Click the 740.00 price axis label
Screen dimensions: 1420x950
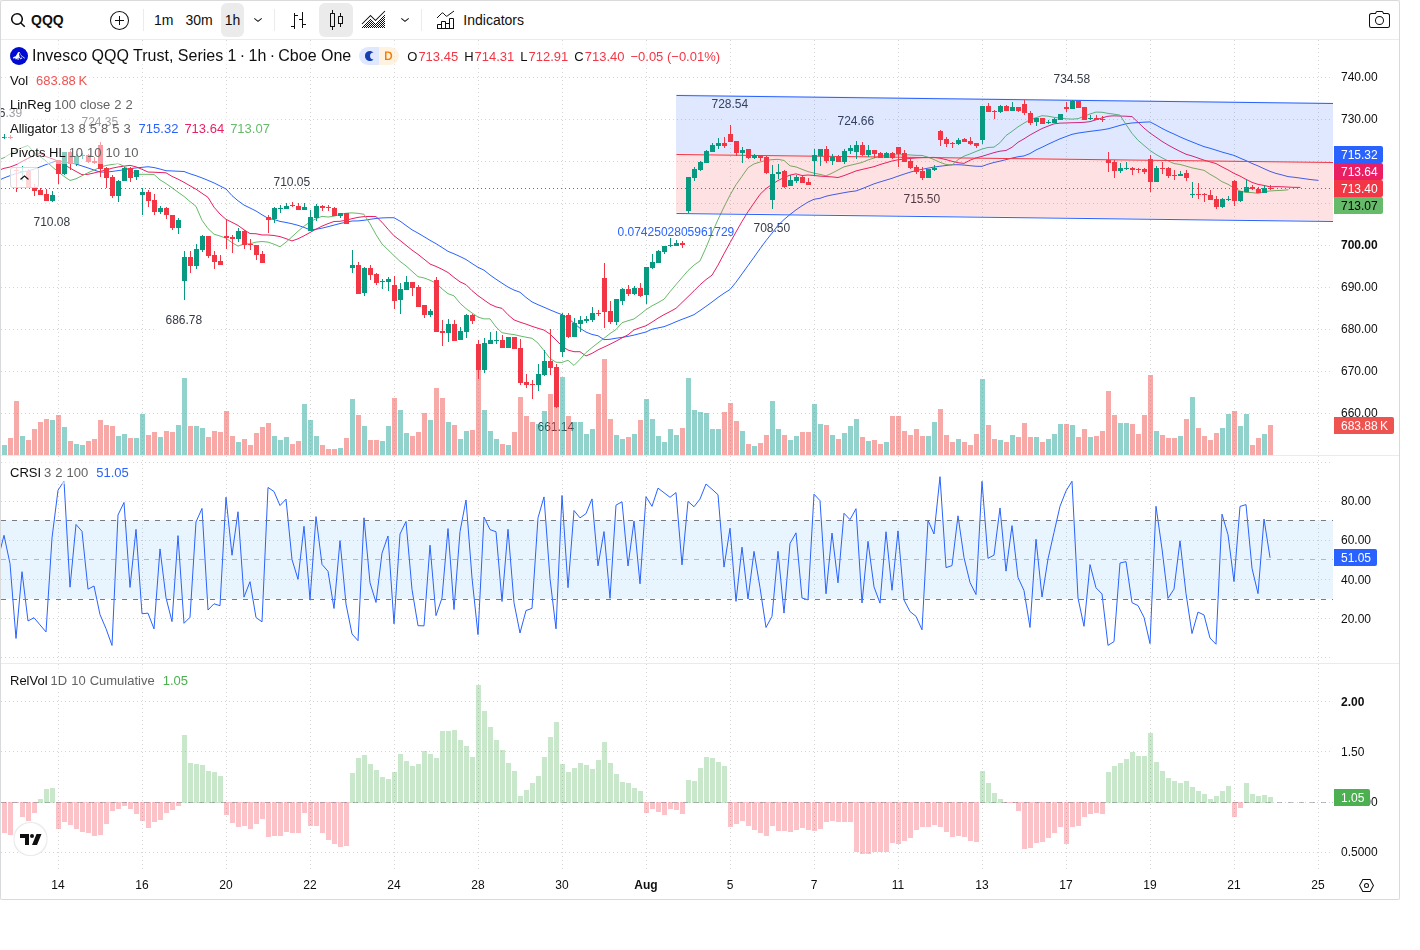1359,77
